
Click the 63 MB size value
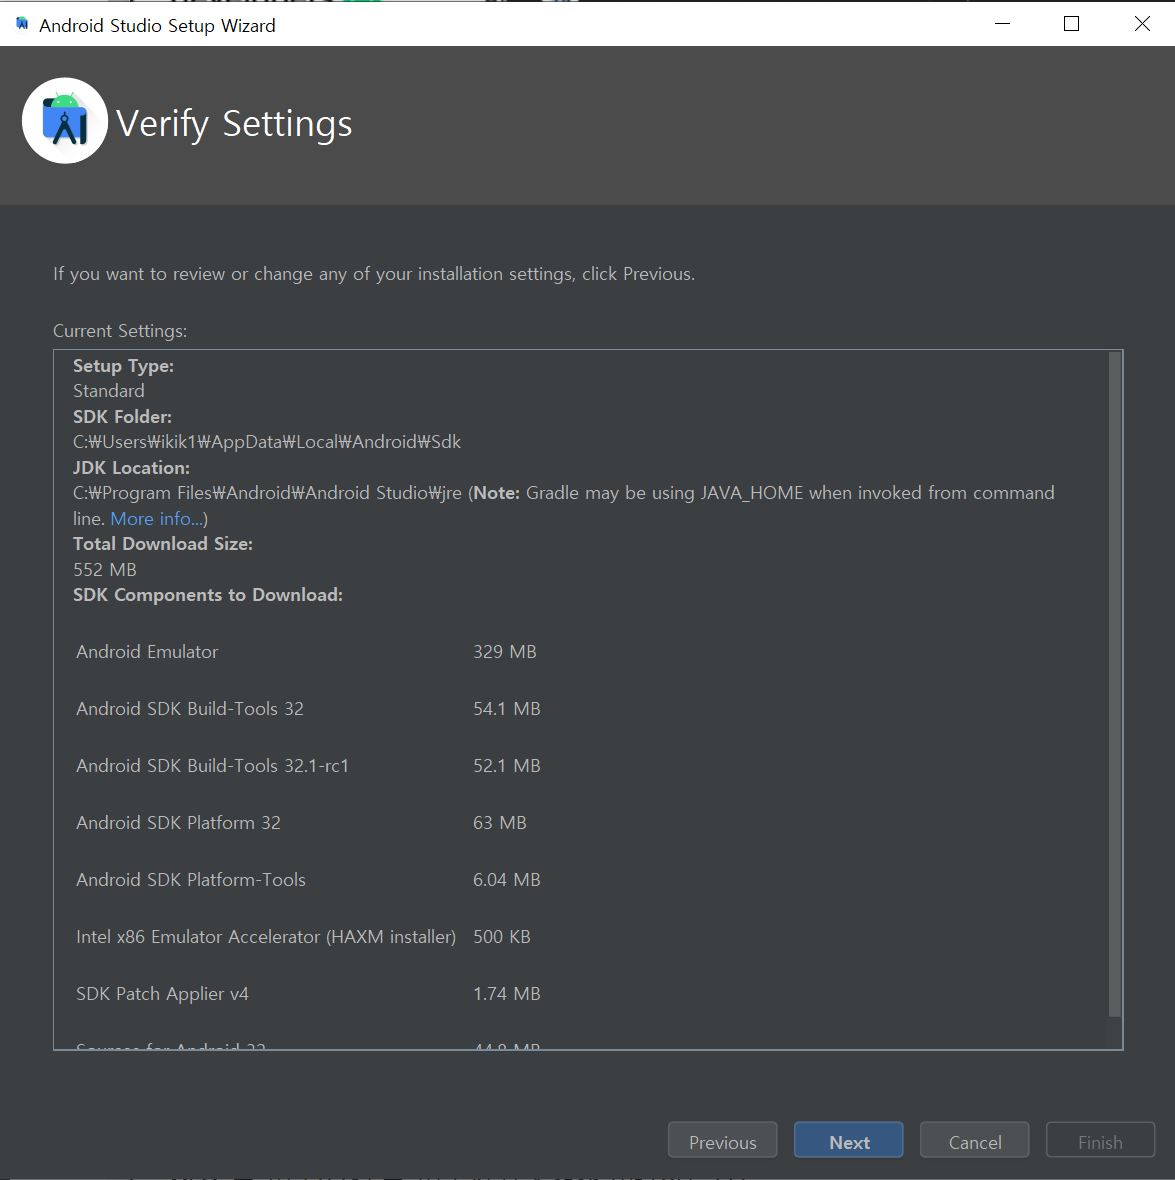[500, 823]
